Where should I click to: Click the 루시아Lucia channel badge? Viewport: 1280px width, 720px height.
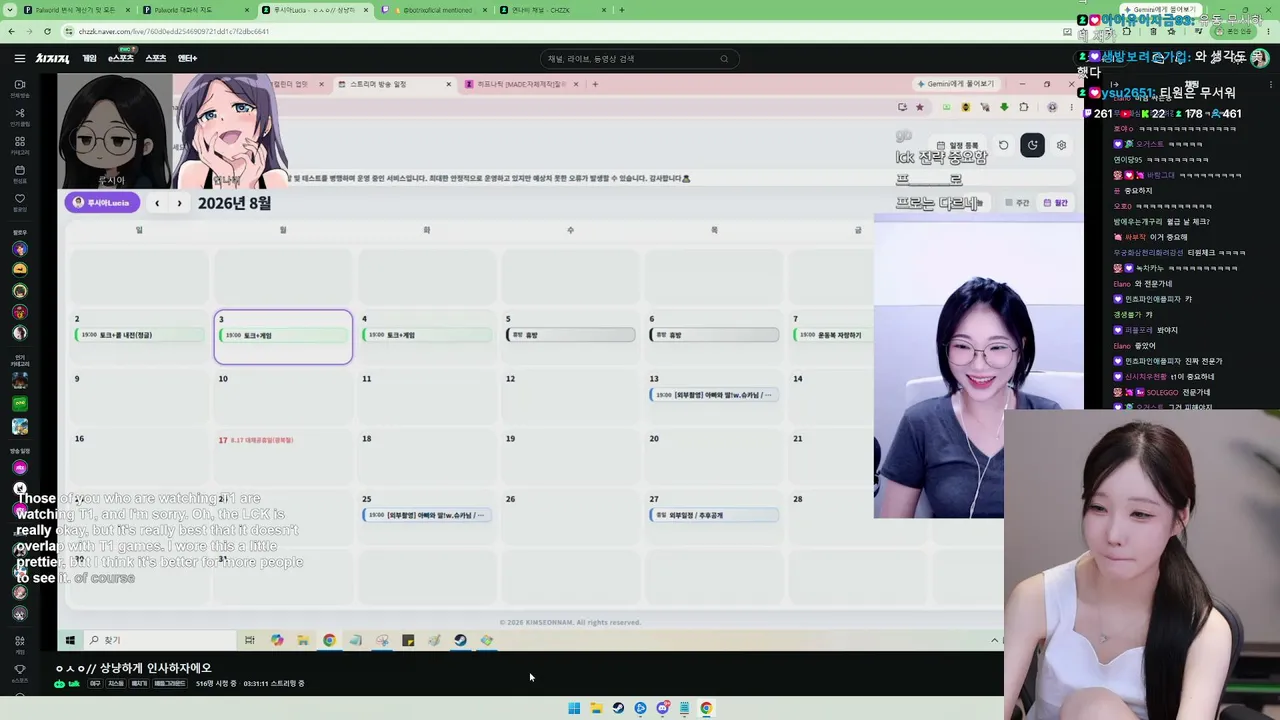click(x=102, y=203)
